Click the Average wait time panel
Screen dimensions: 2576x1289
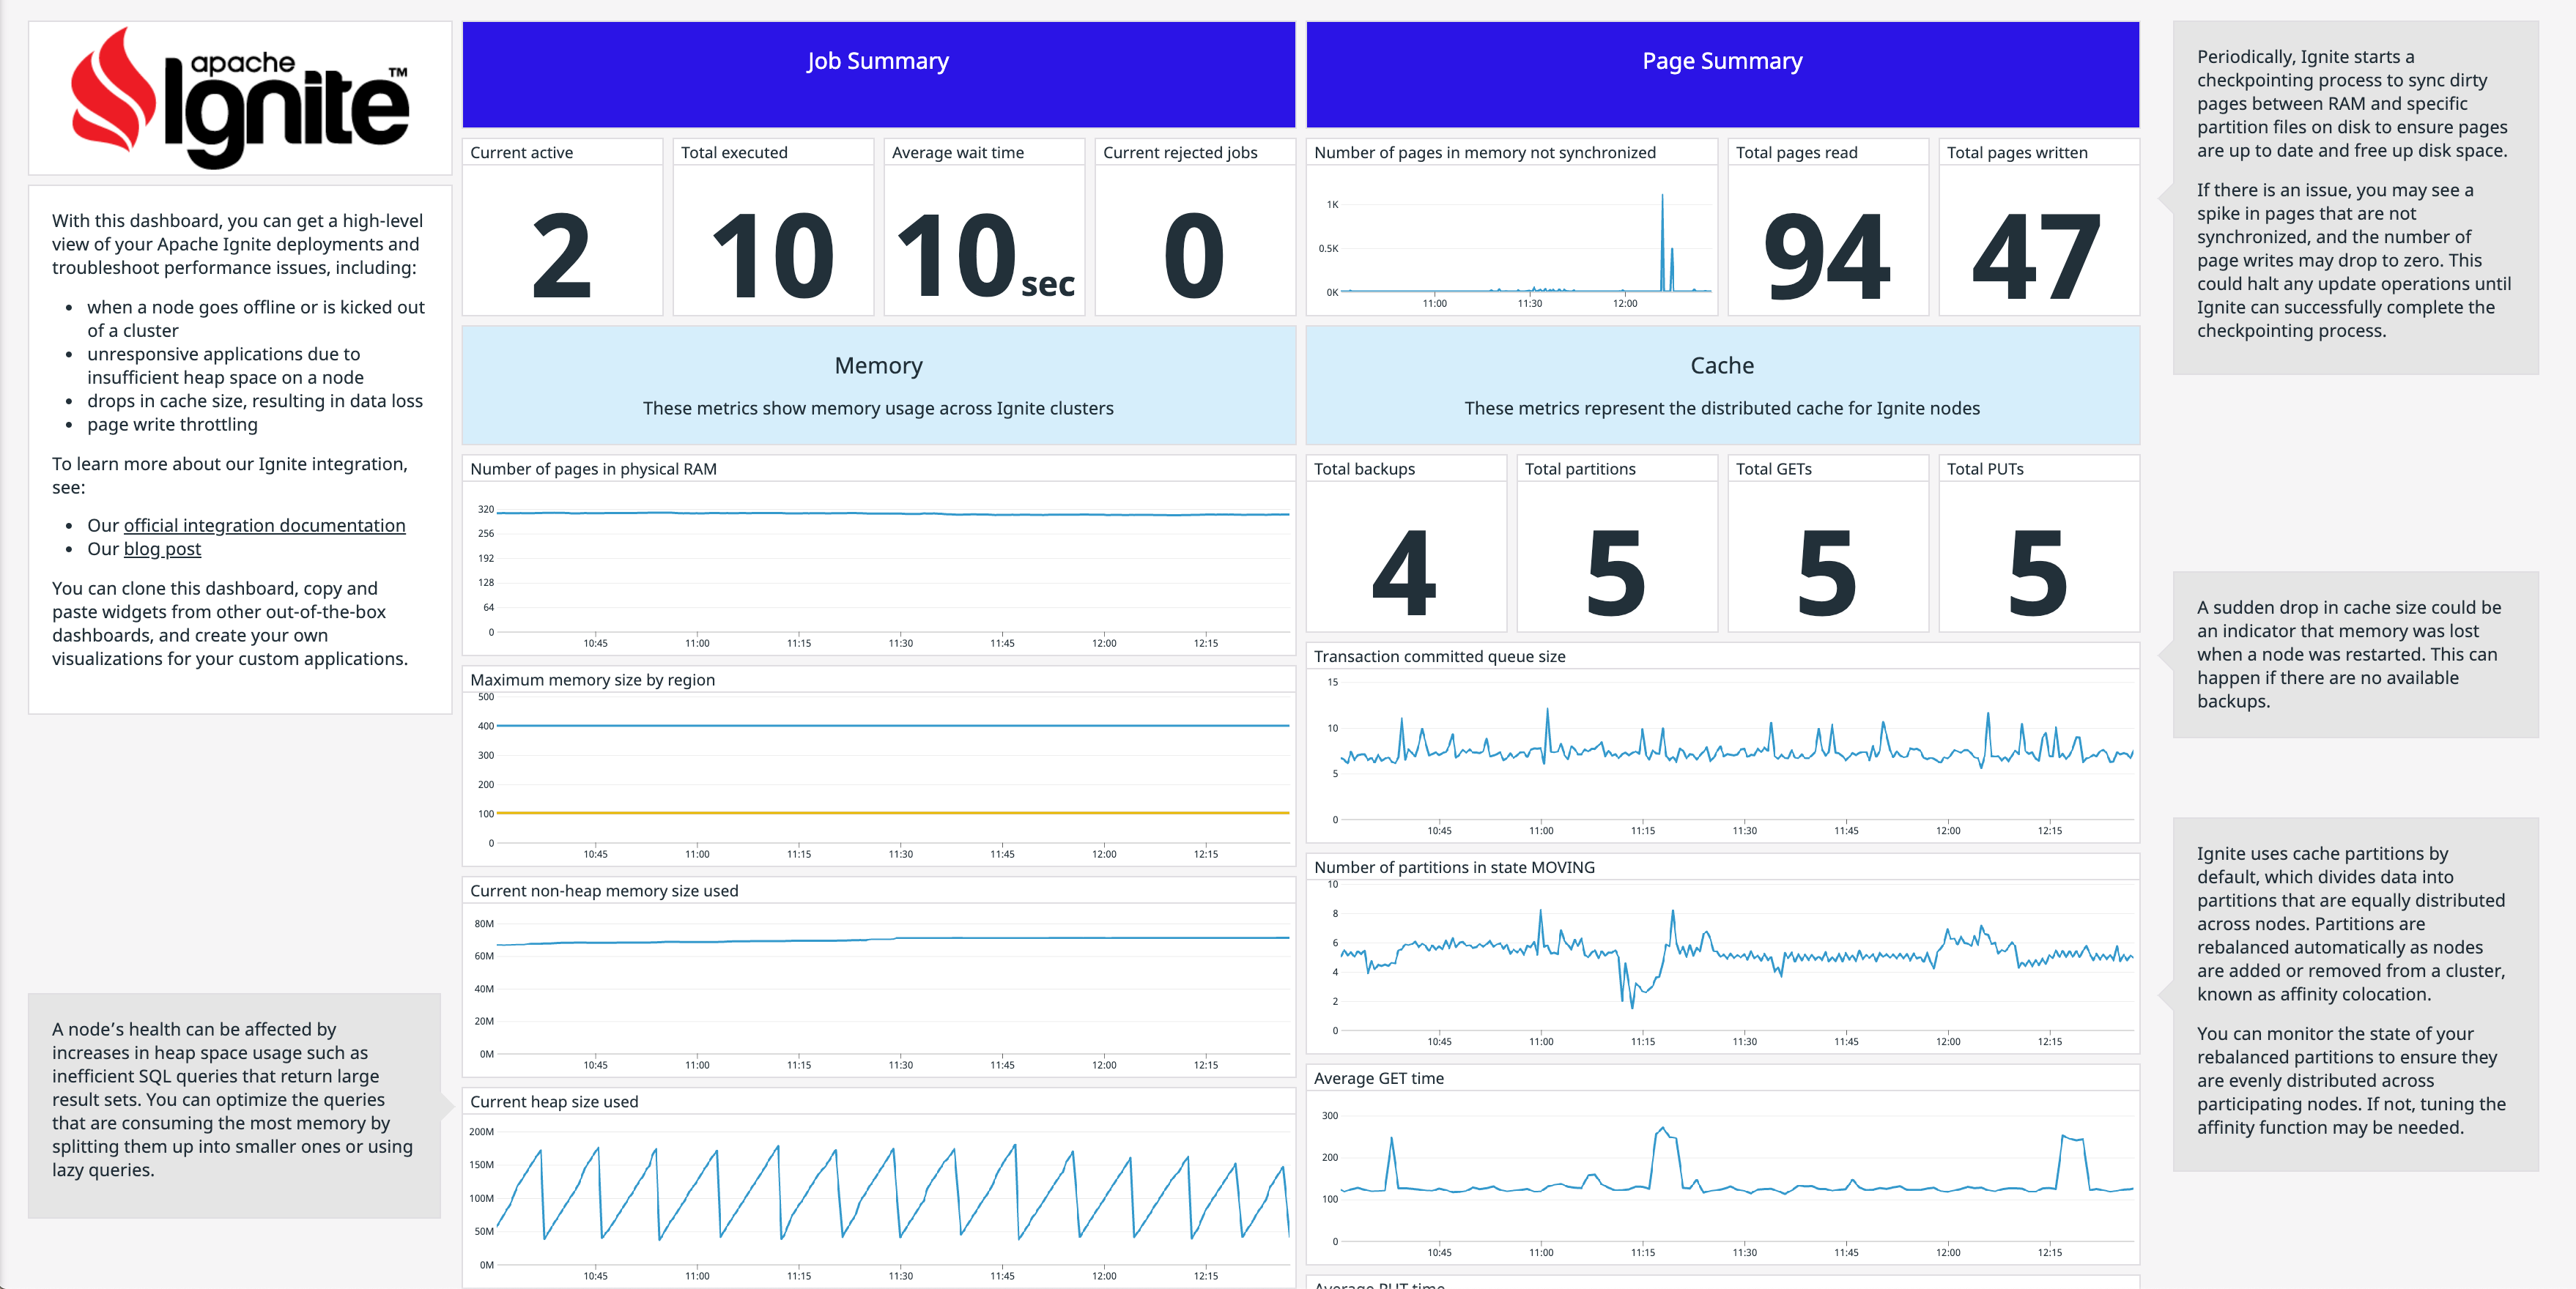click(984, 235)
